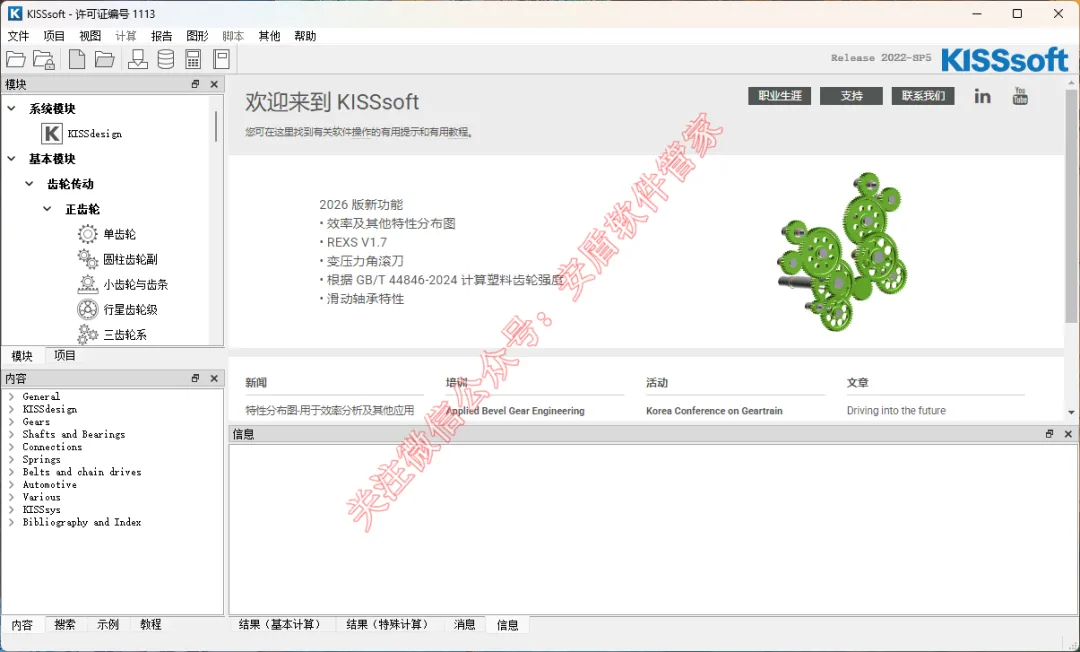Close the 模块 panel
This screenshot has width=1080, height=652.
coord(214,84)
